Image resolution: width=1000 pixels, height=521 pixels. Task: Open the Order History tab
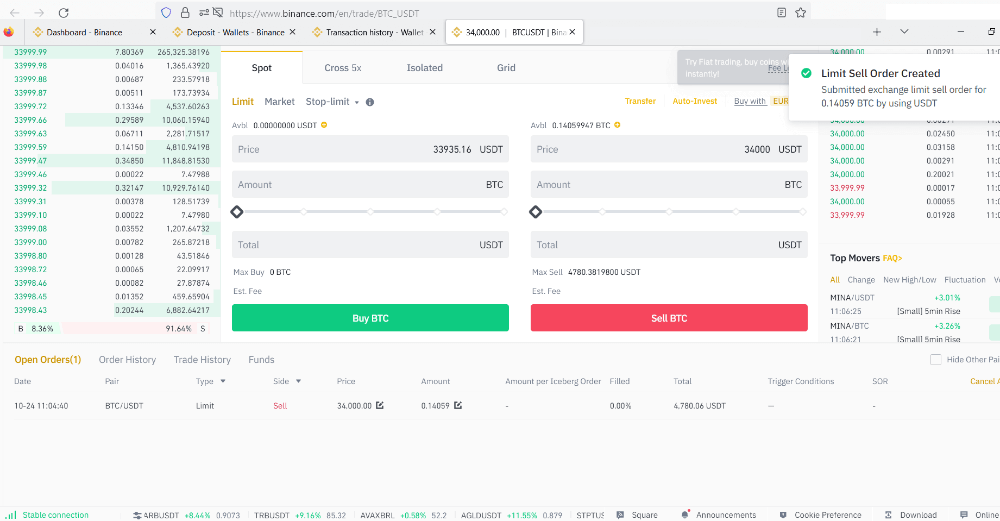pyautogui.click(x=128, y=360)
